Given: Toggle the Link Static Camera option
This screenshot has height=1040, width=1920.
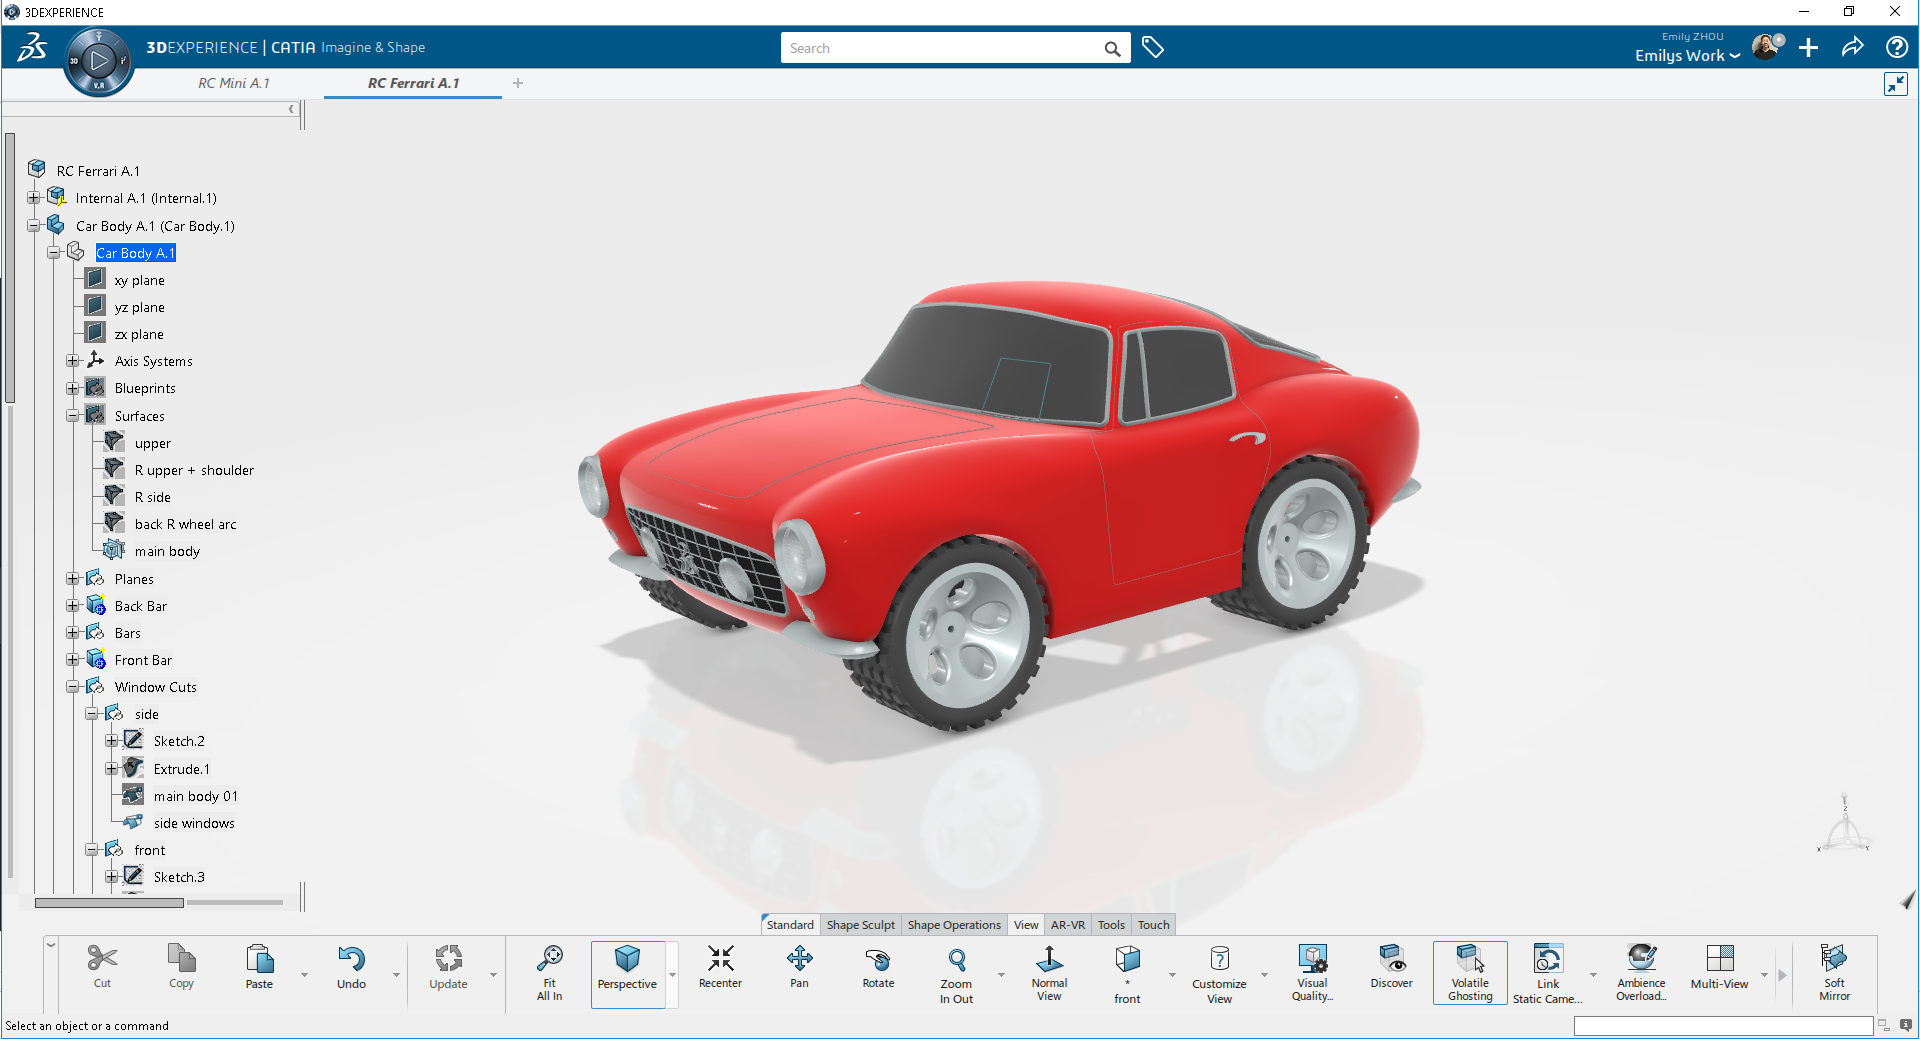Looking at the screenshot, I should click(x=1547, y=971).
